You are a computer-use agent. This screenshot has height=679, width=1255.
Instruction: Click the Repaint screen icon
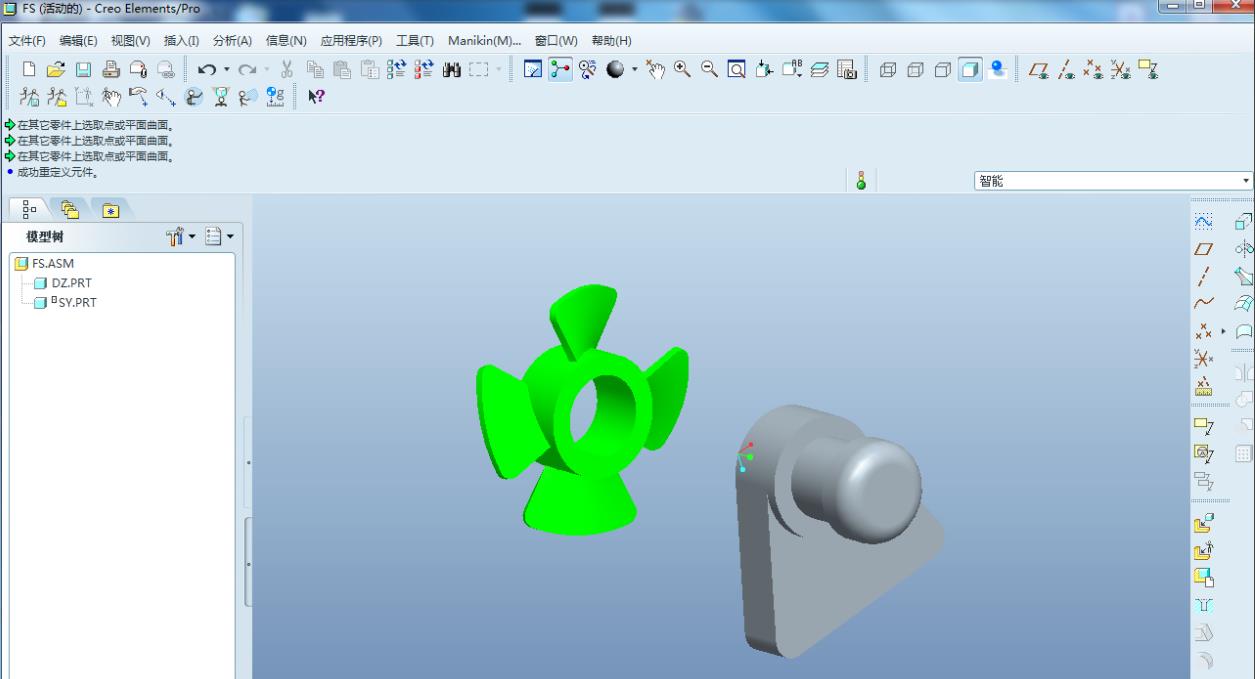[533, 70]
